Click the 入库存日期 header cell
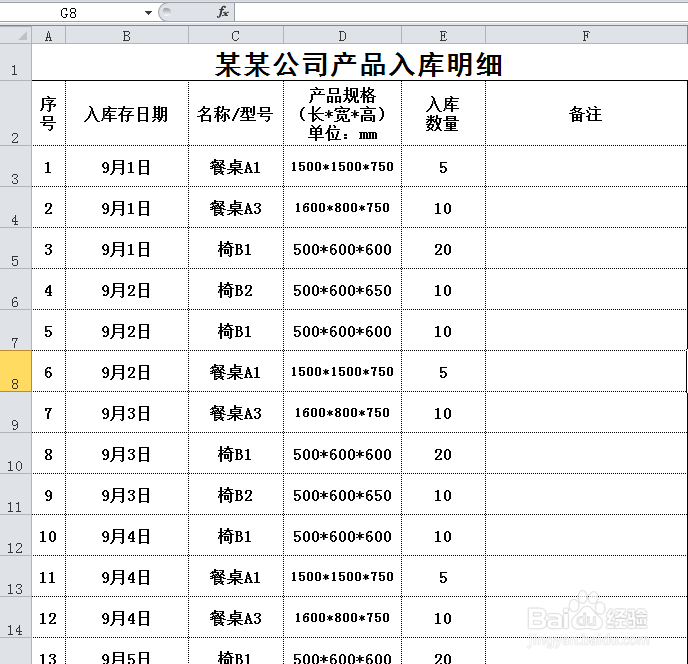Viewport: 688px width, 664px height. pos(127,113)
